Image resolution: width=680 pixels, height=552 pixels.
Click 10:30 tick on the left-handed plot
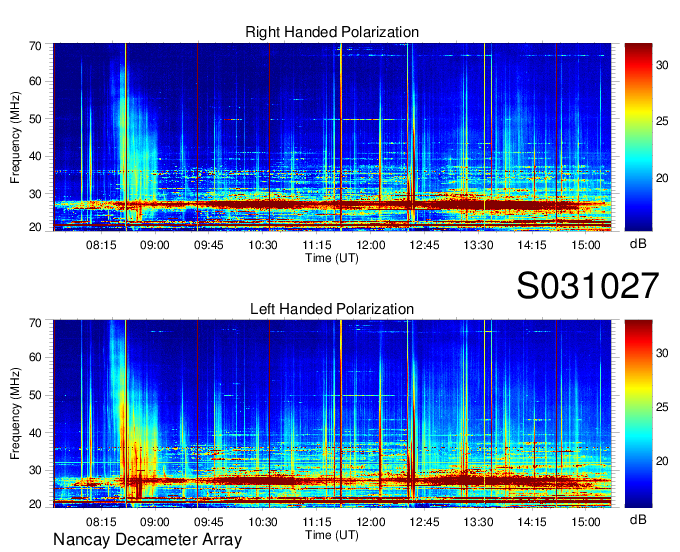[263, 522]
